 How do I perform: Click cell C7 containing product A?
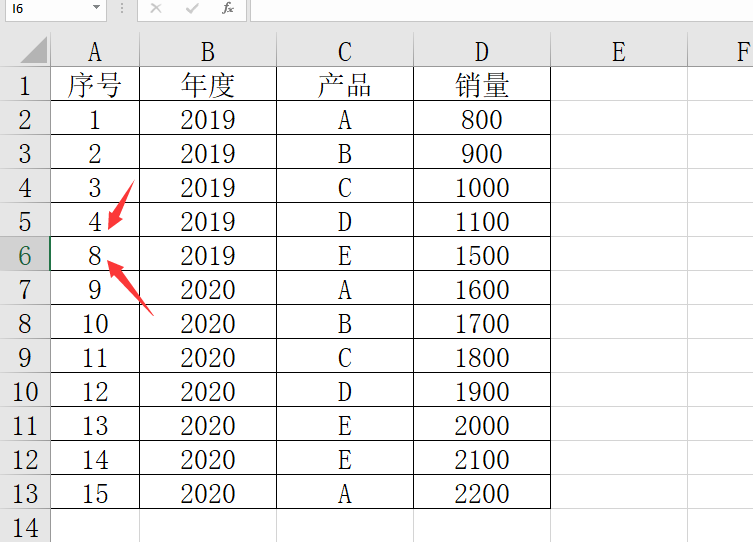(x=345, y=289)
